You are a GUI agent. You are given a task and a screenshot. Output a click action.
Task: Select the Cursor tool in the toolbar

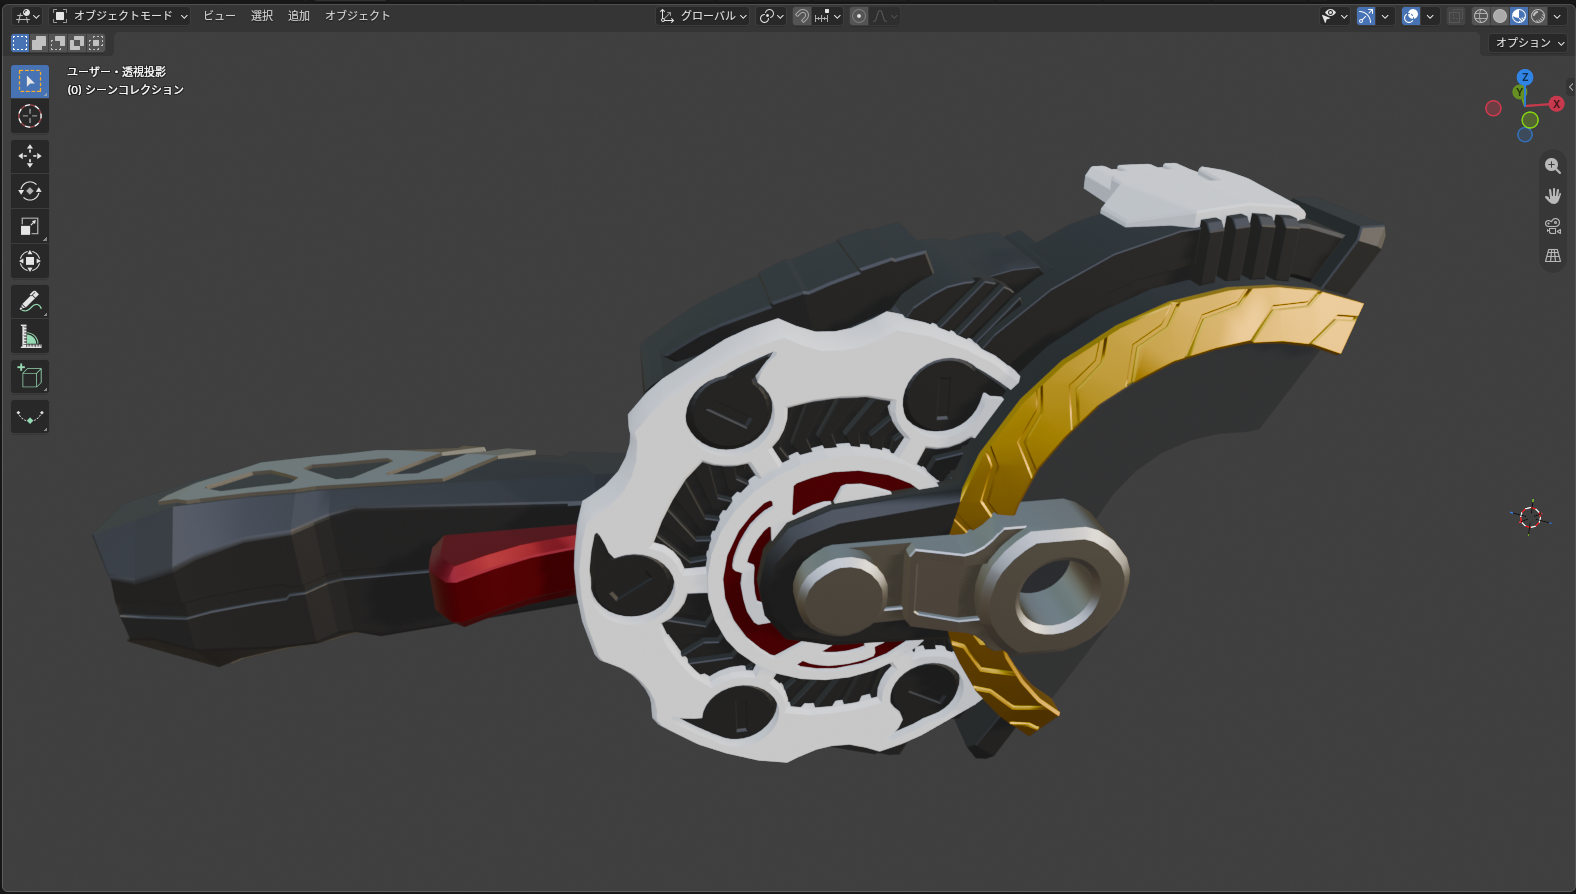(x=30, y=116)
